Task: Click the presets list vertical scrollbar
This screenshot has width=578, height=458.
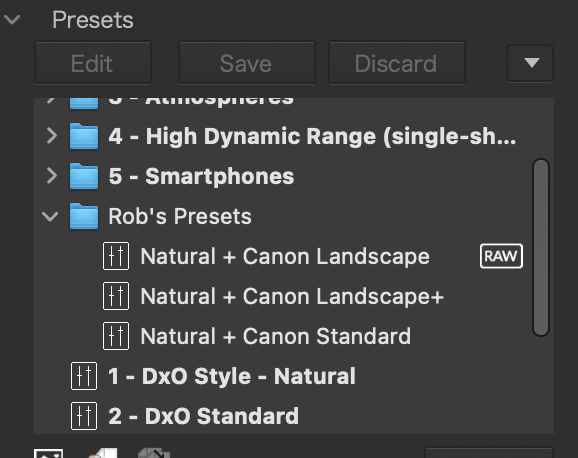Action: click(x=541, y=247)
